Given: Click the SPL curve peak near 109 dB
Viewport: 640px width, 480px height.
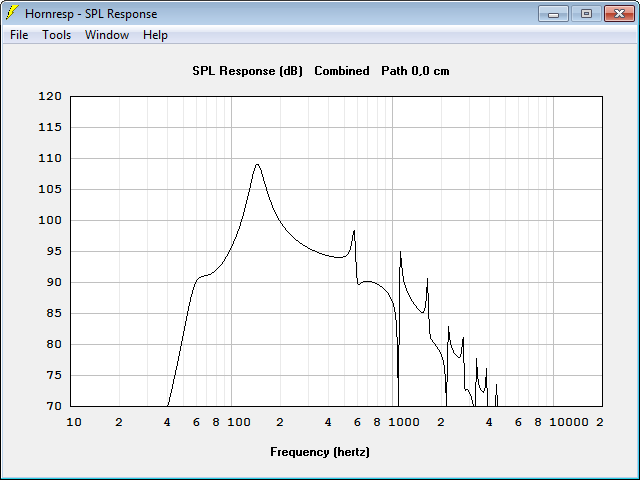Looking at the screenshot, I should coord(257,164).
